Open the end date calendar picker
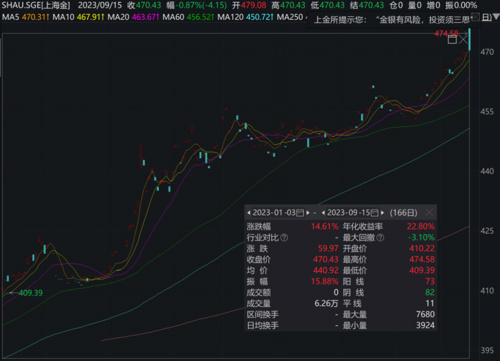 (375, 213)
